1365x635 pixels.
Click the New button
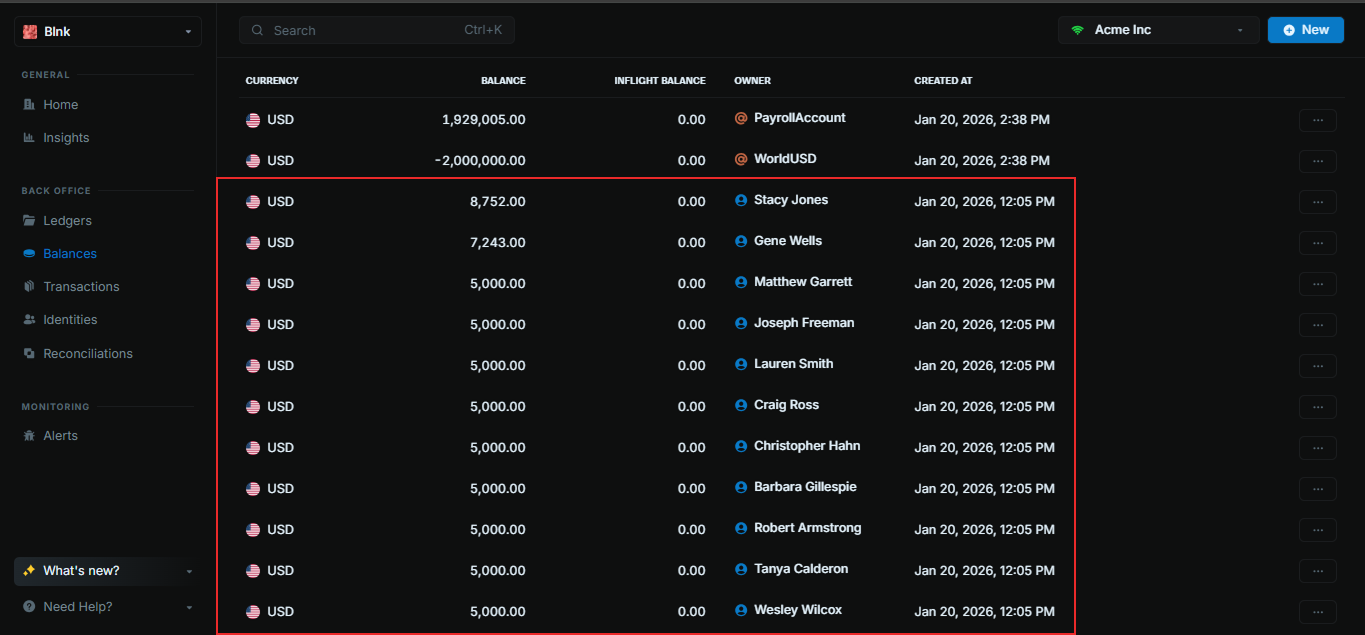[x=1305, y=30]
